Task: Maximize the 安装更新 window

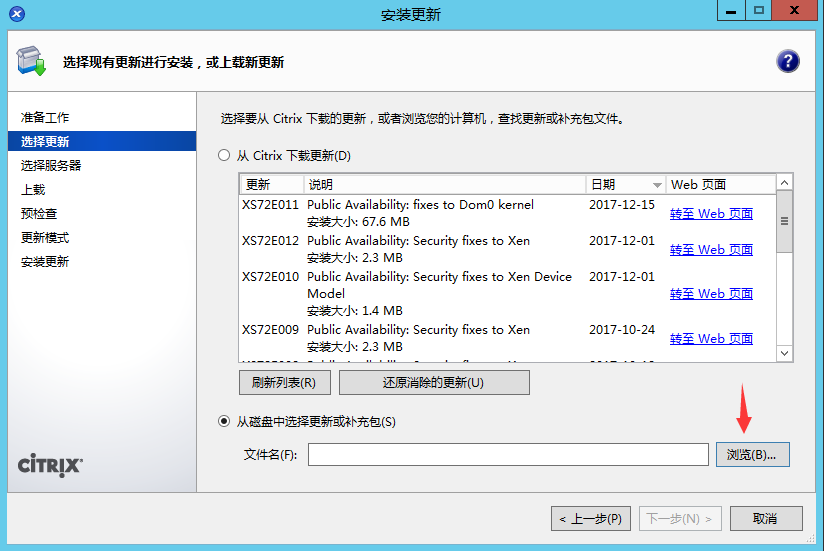Action: point(758,11)
